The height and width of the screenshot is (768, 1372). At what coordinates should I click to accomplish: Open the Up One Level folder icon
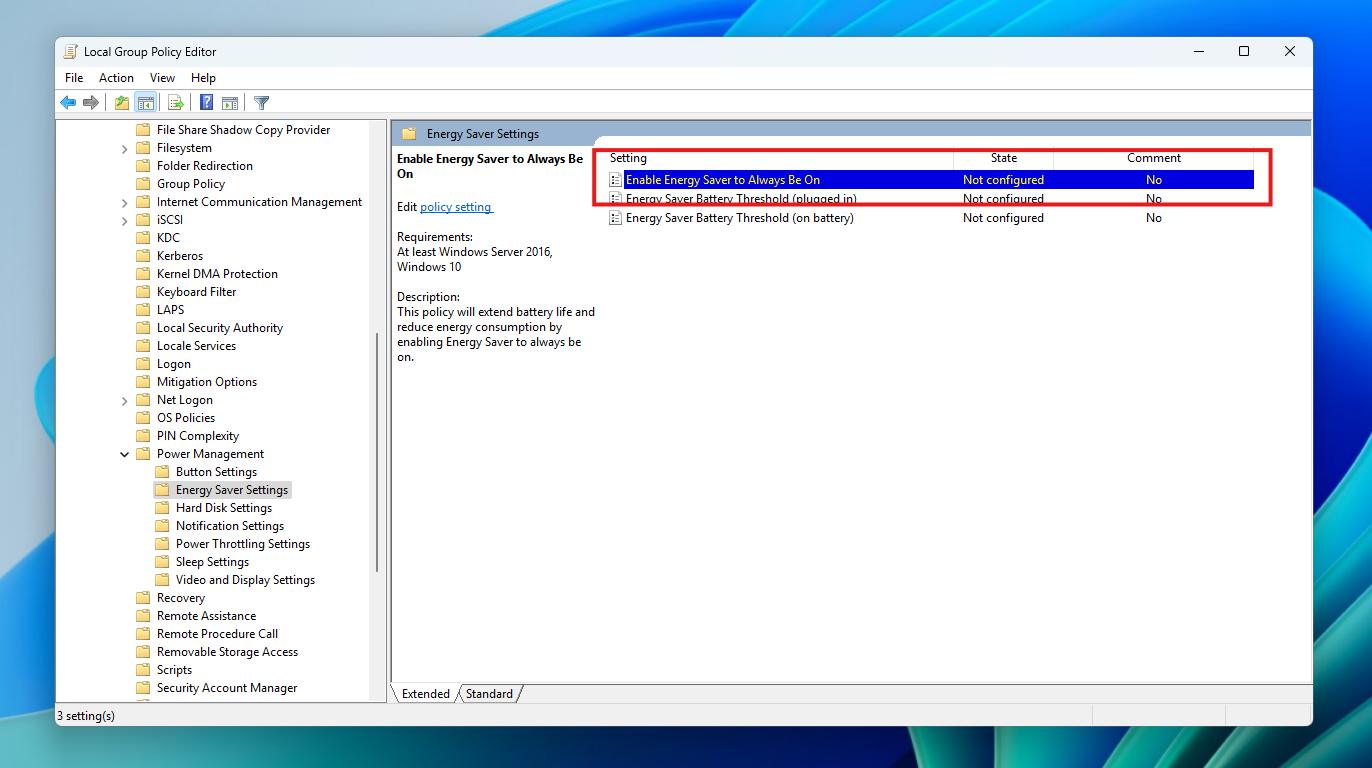click(121, 102)
